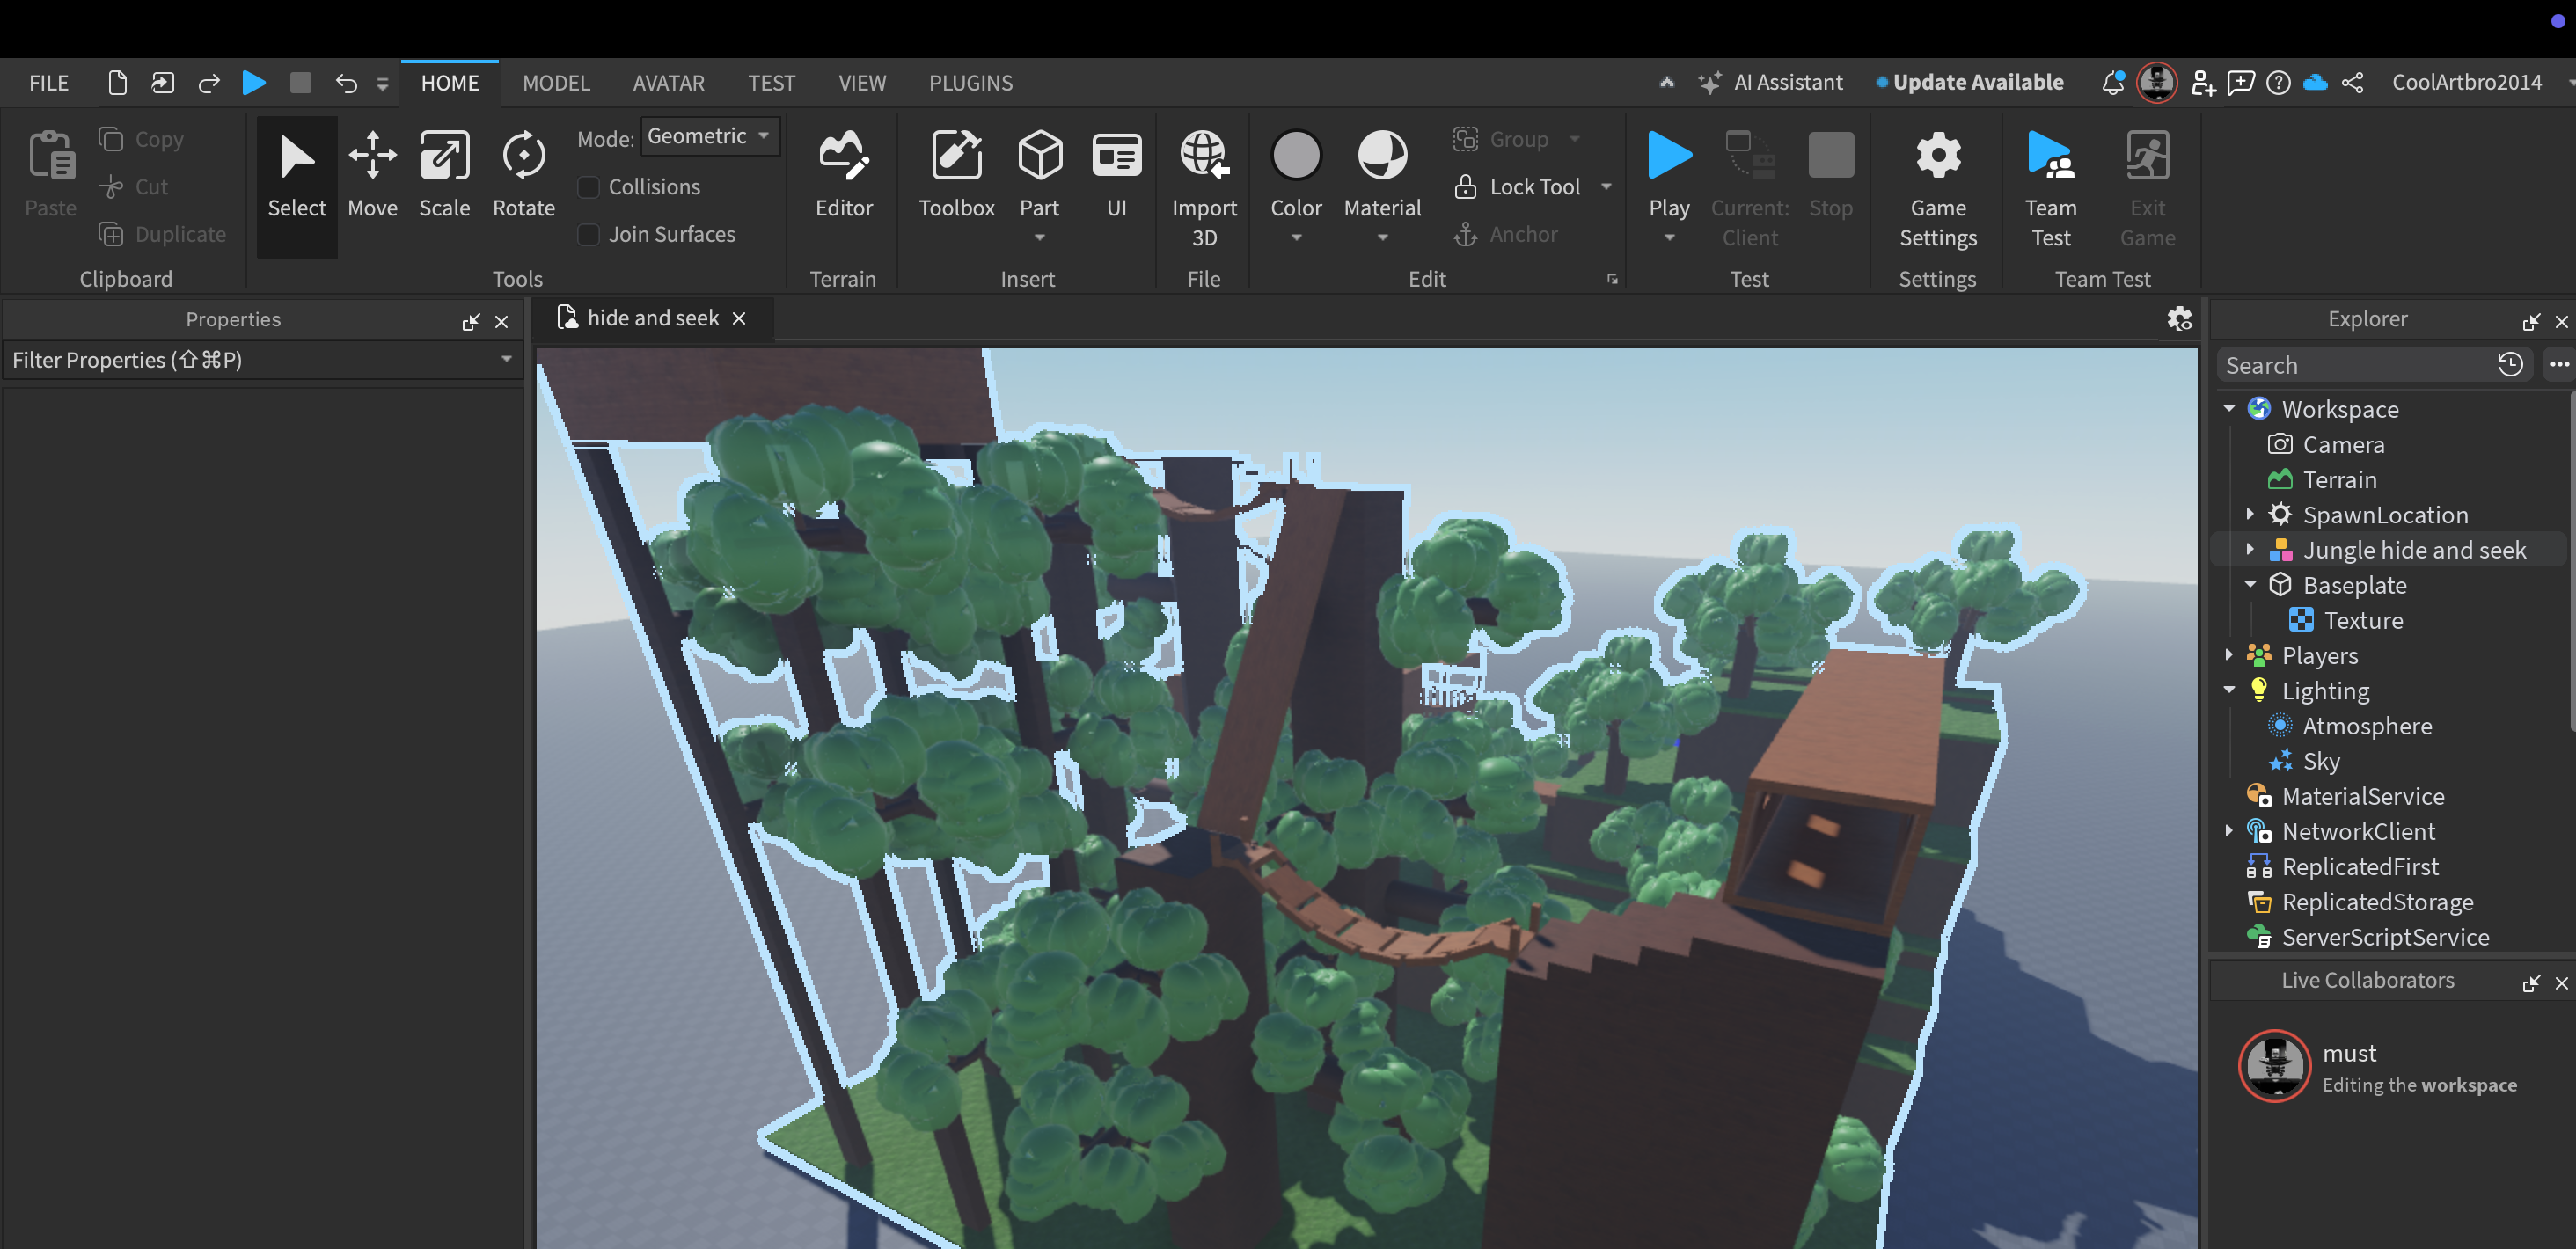The image size is (2576, 1249).
Task: Open the UI insert tool
Action: tap(1116, 175)
